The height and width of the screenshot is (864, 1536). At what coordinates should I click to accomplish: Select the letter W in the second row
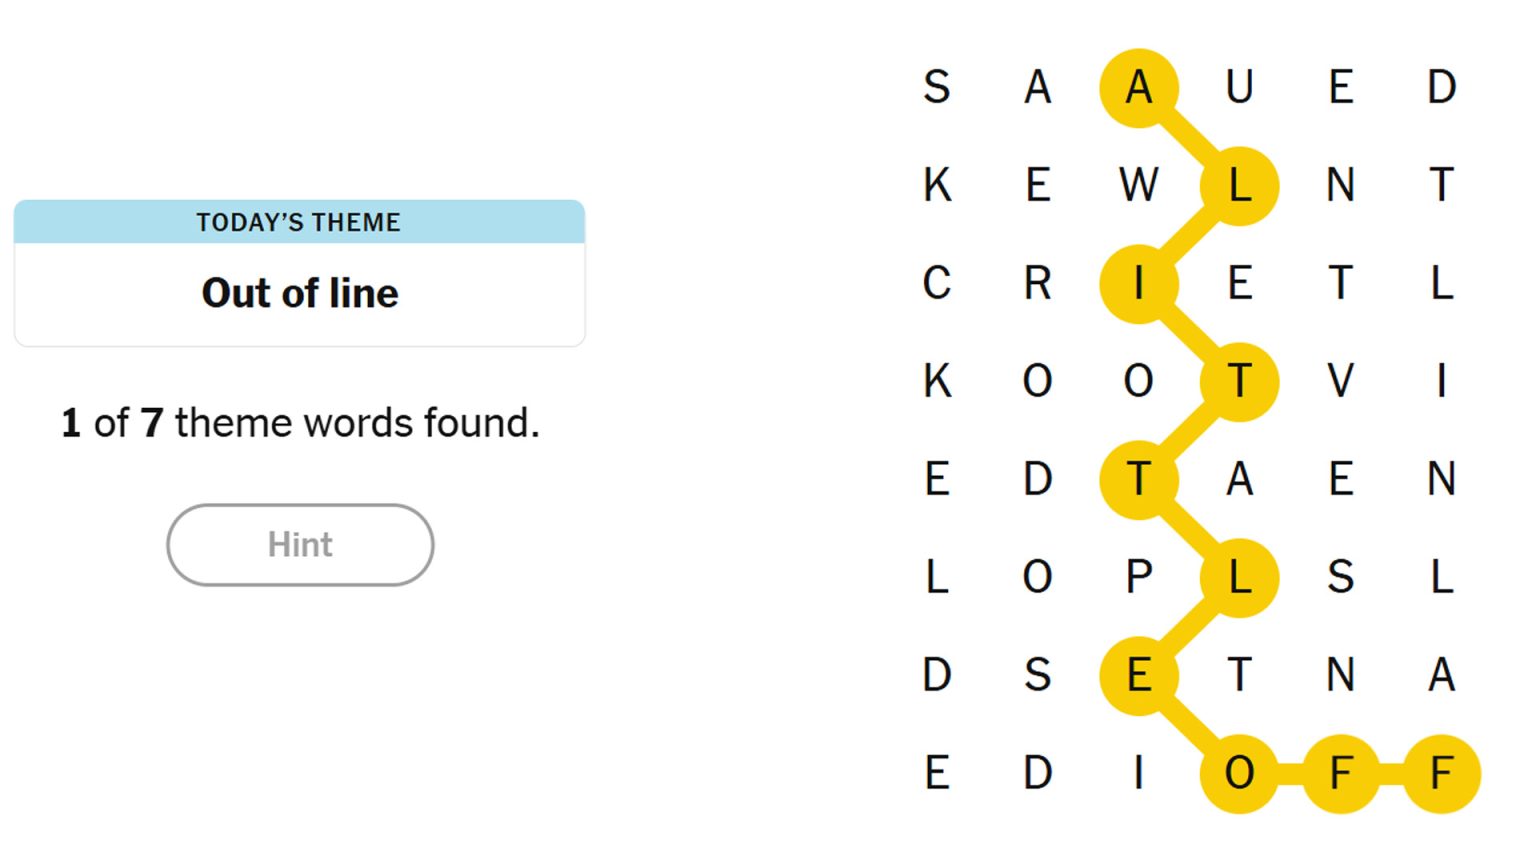1139,184
